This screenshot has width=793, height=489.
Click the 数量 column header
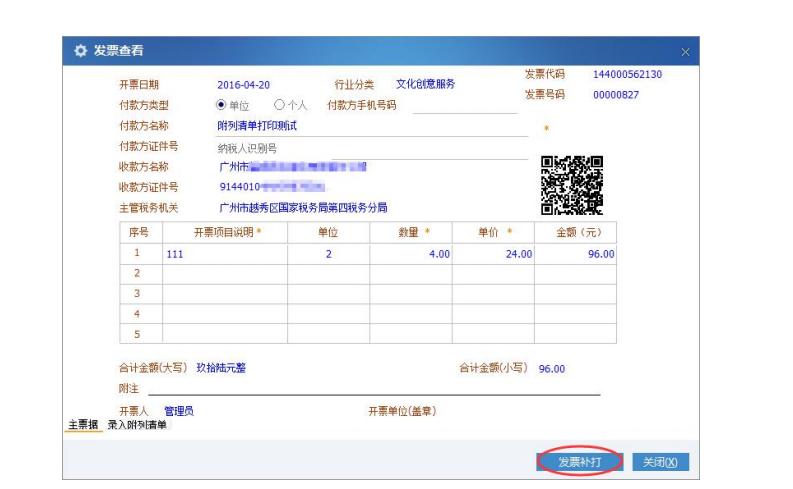pyautogui.click(x=411, y=233)
